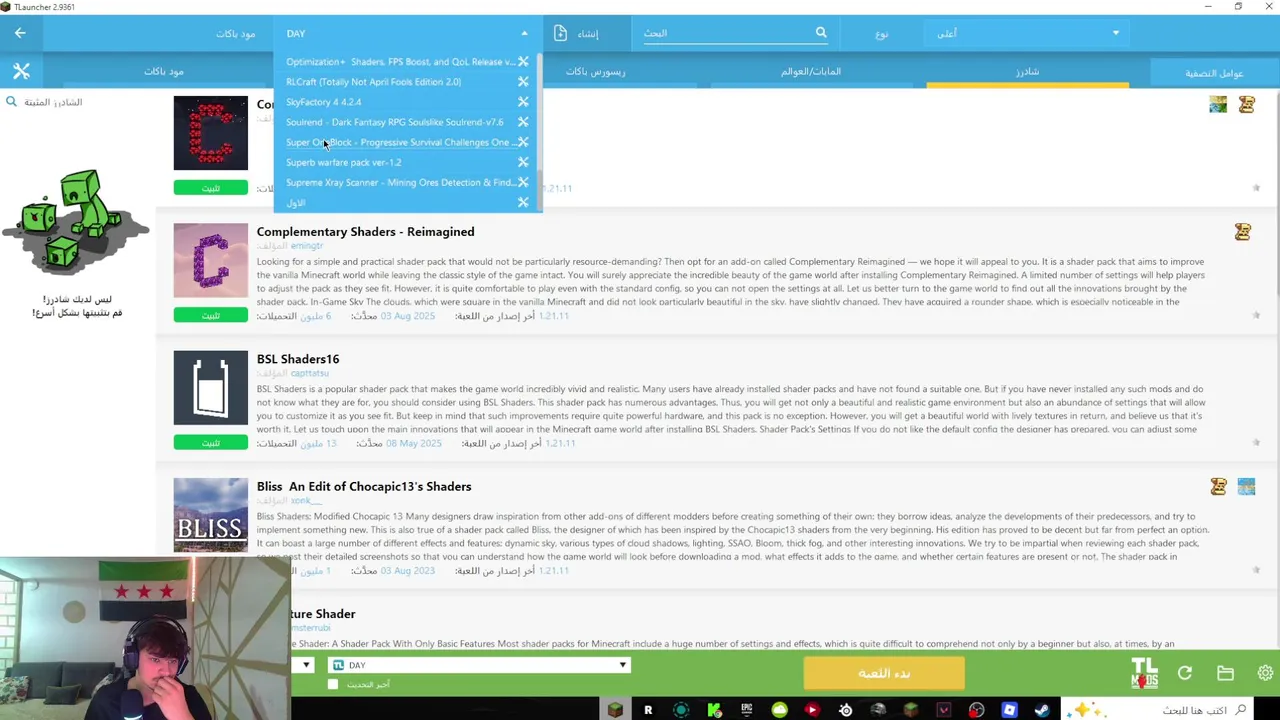
Task: Remove Soulrend modpack via its X icon
Action: [x=523, y=122]
